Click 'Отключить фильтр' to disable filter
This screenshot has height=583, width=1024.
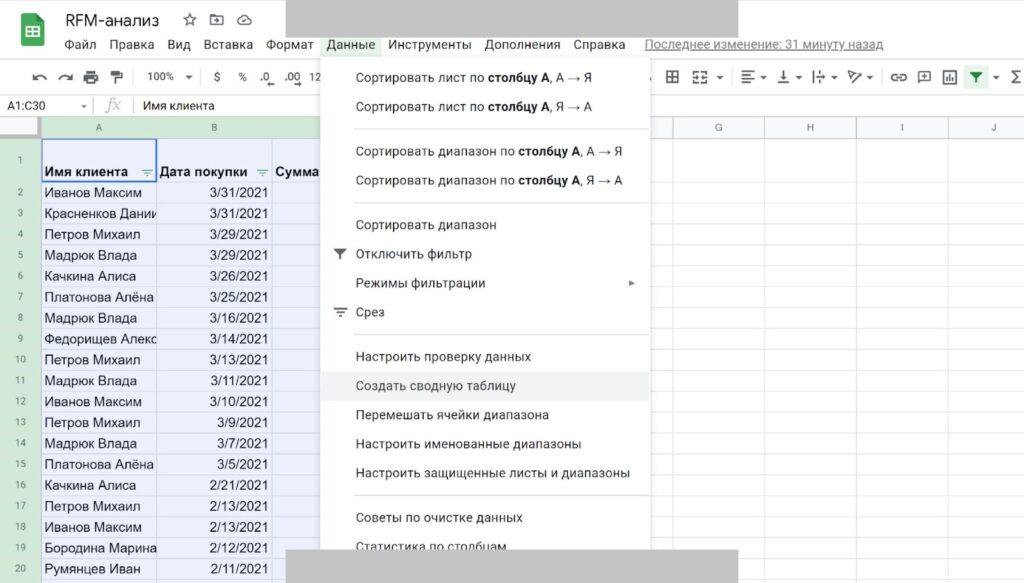pyautogui.click(x=413, y=254)
